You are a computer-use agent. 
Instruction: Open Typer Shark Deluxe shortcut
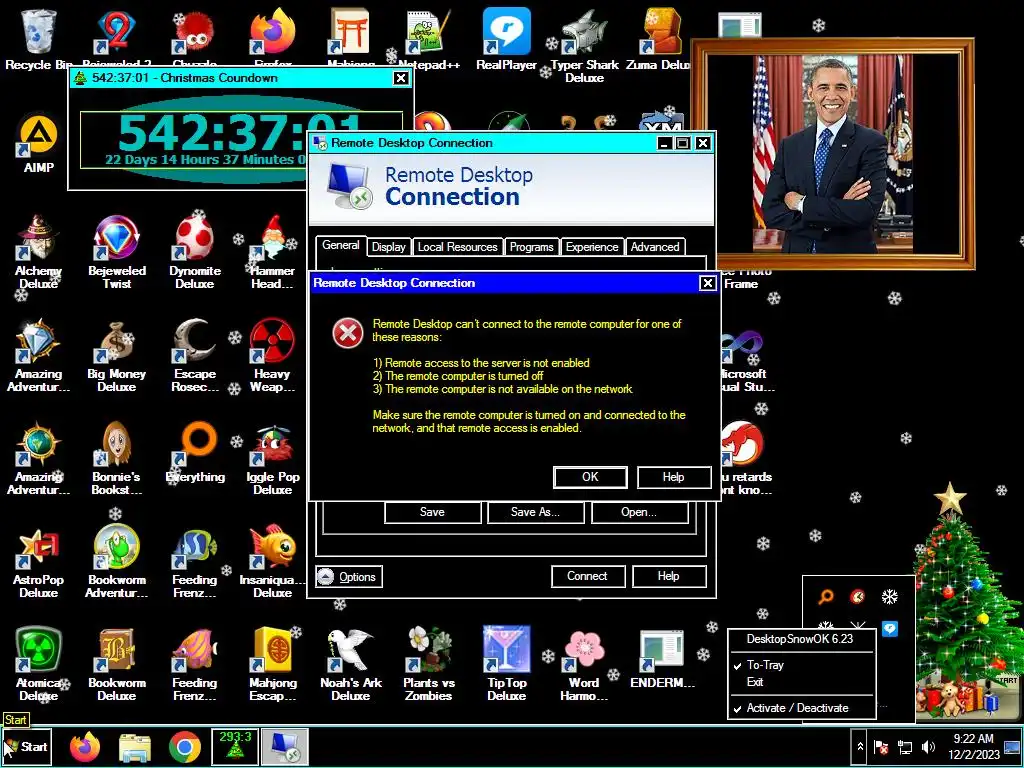(584, 44)
